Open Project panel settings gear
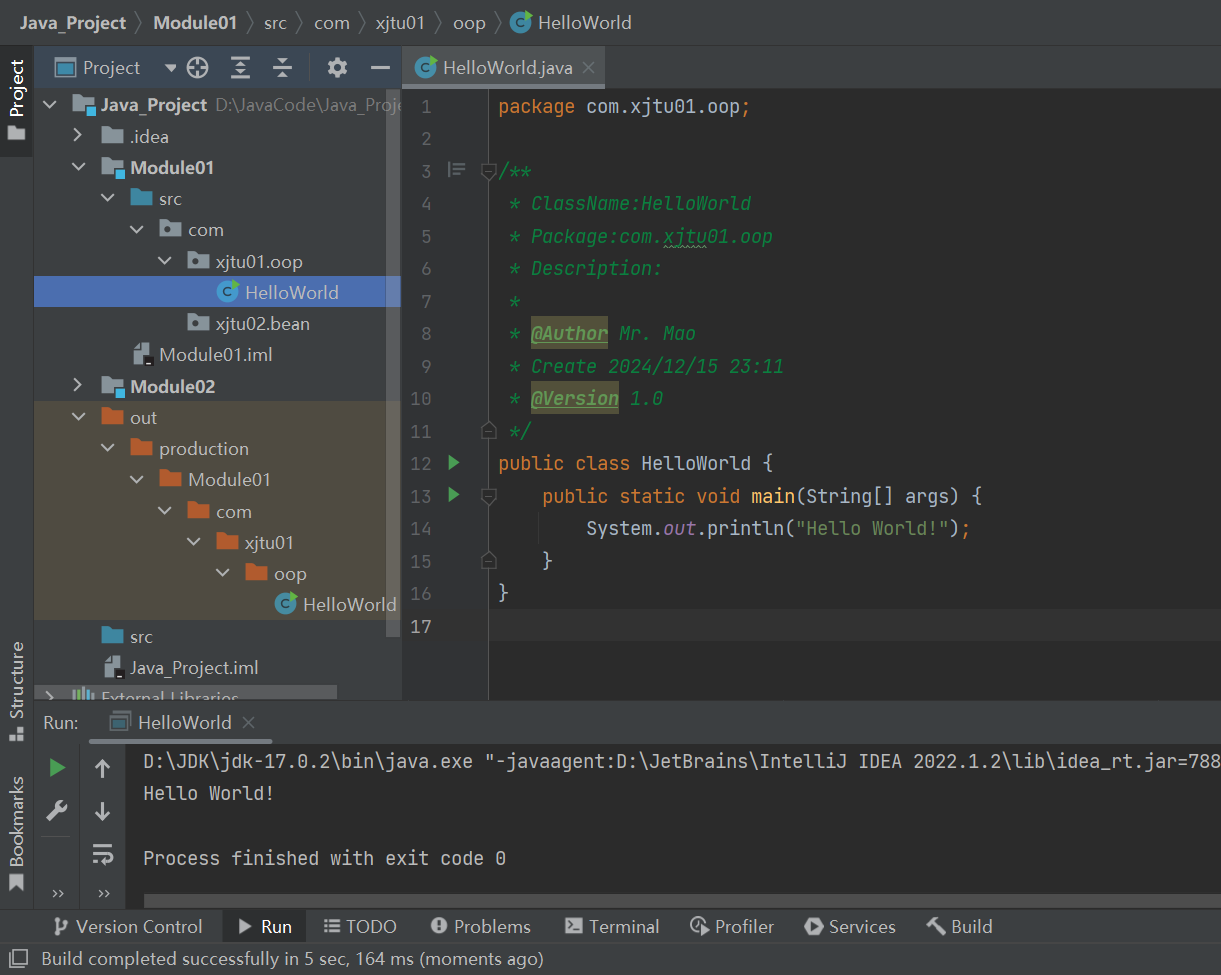This screenshot has height=975, width=1221. [337, 68]
